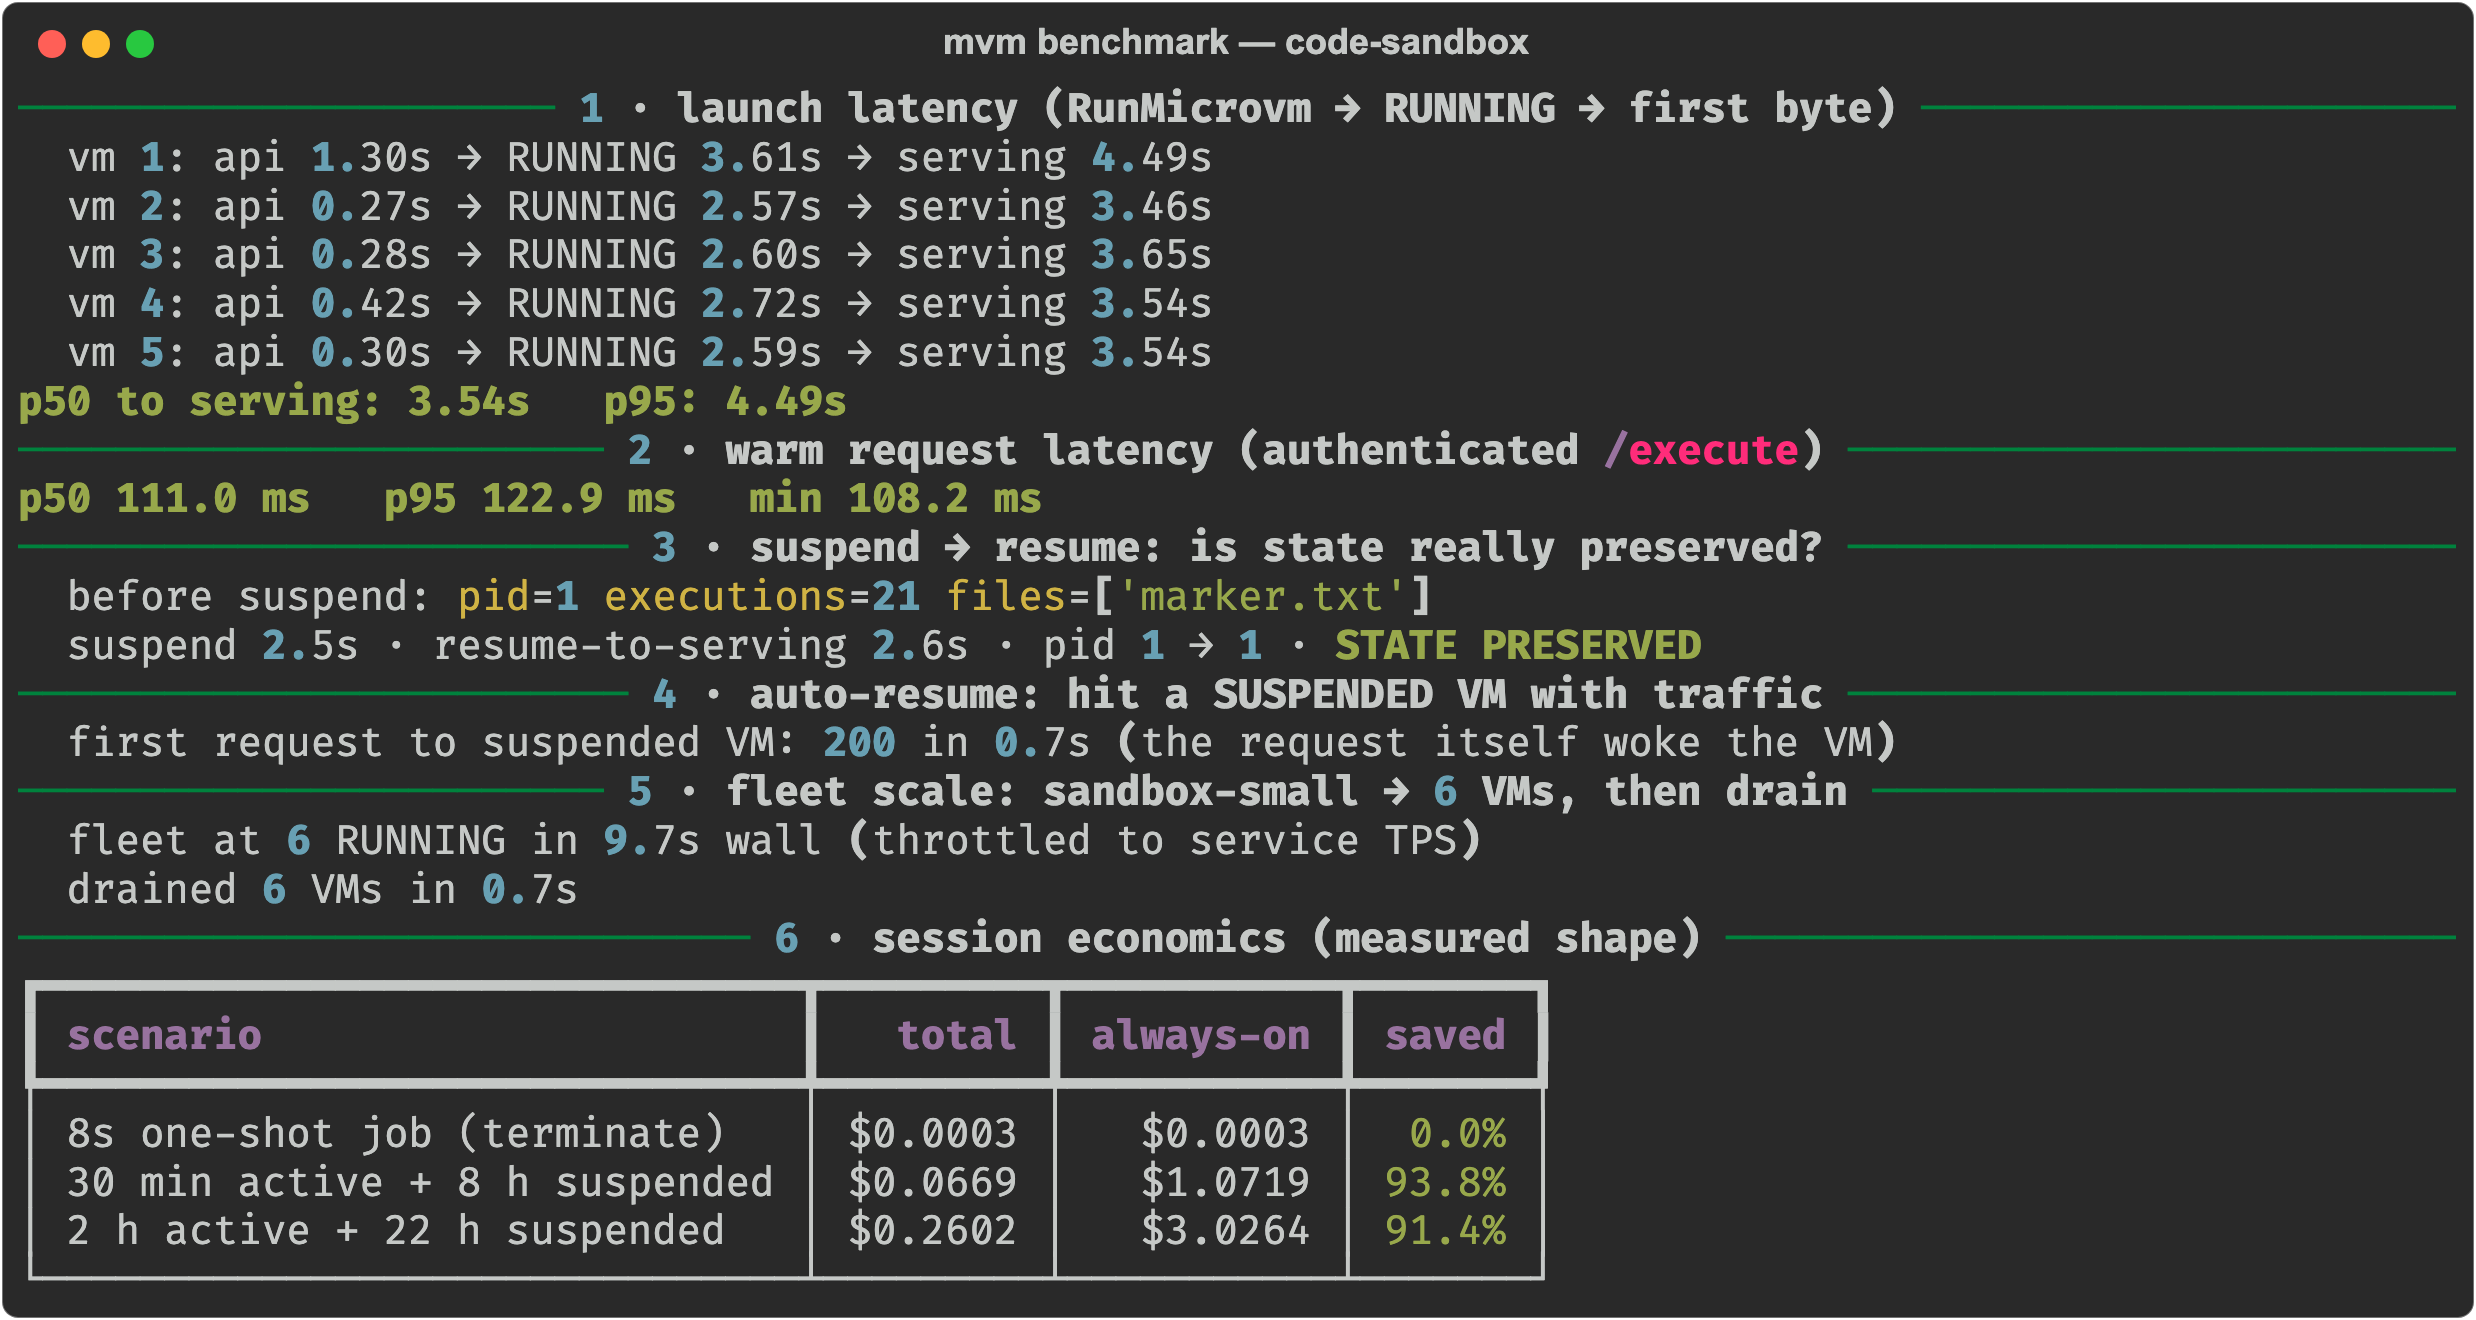
Task: Click the 'executions=21' value
Action: (x=762, y=597)
